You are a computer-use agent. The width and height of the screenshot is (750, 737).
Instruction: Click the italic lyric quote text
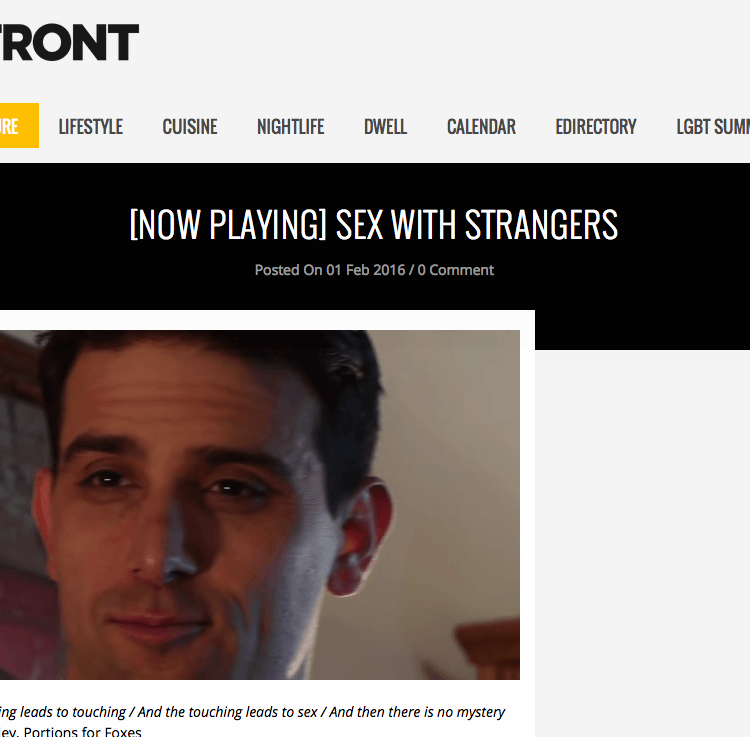(252, 712)
